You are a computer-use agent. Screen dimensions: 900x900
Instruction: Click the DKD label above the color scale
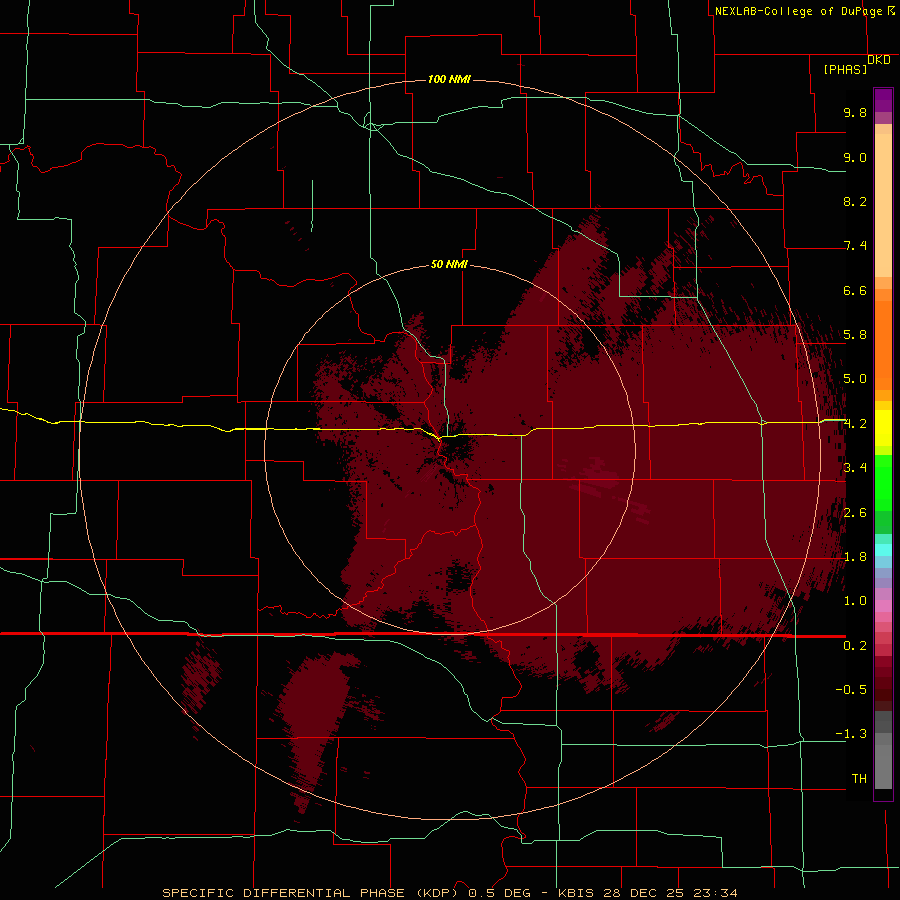click(879, 60)
